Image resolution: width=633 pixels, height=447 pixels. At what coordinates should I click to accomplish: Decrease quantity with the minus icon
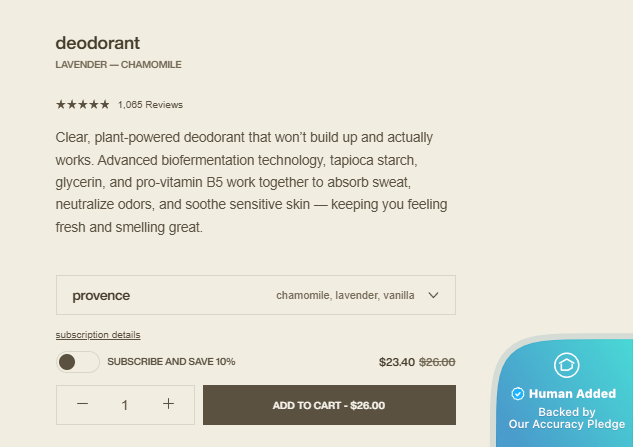[x=83, y=404]
